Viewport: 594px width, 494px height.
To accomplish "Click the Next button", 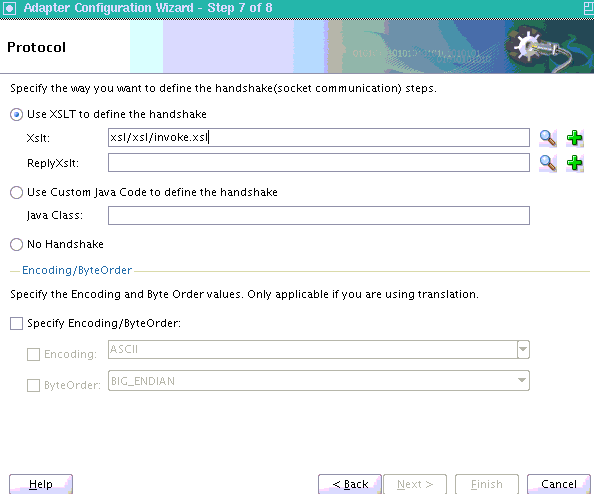I will [415, 484].
